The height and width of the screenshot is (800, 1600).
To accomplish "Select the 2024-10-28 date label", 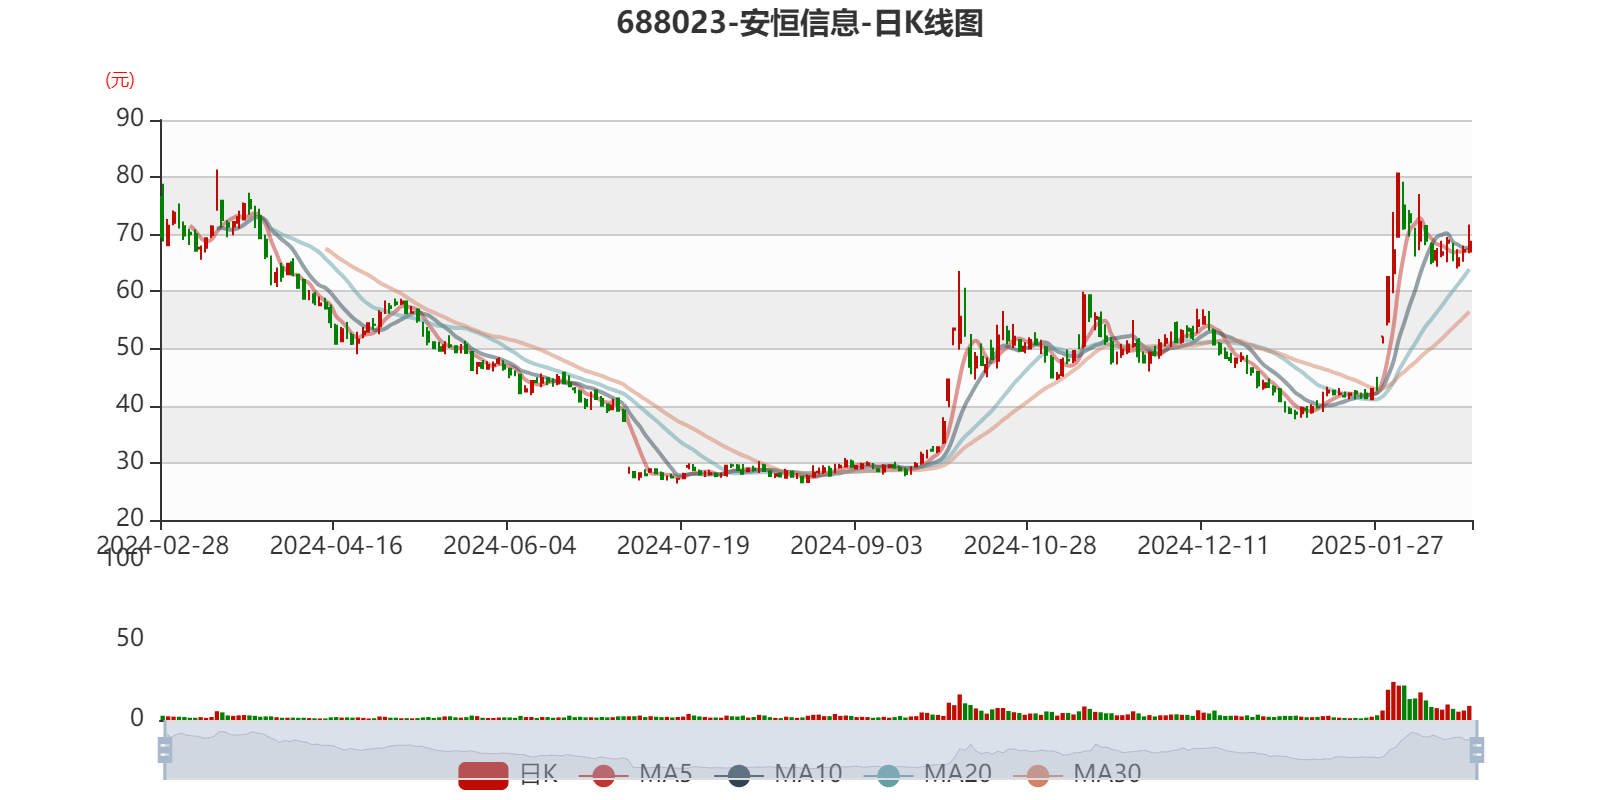I will [1030, 546].
